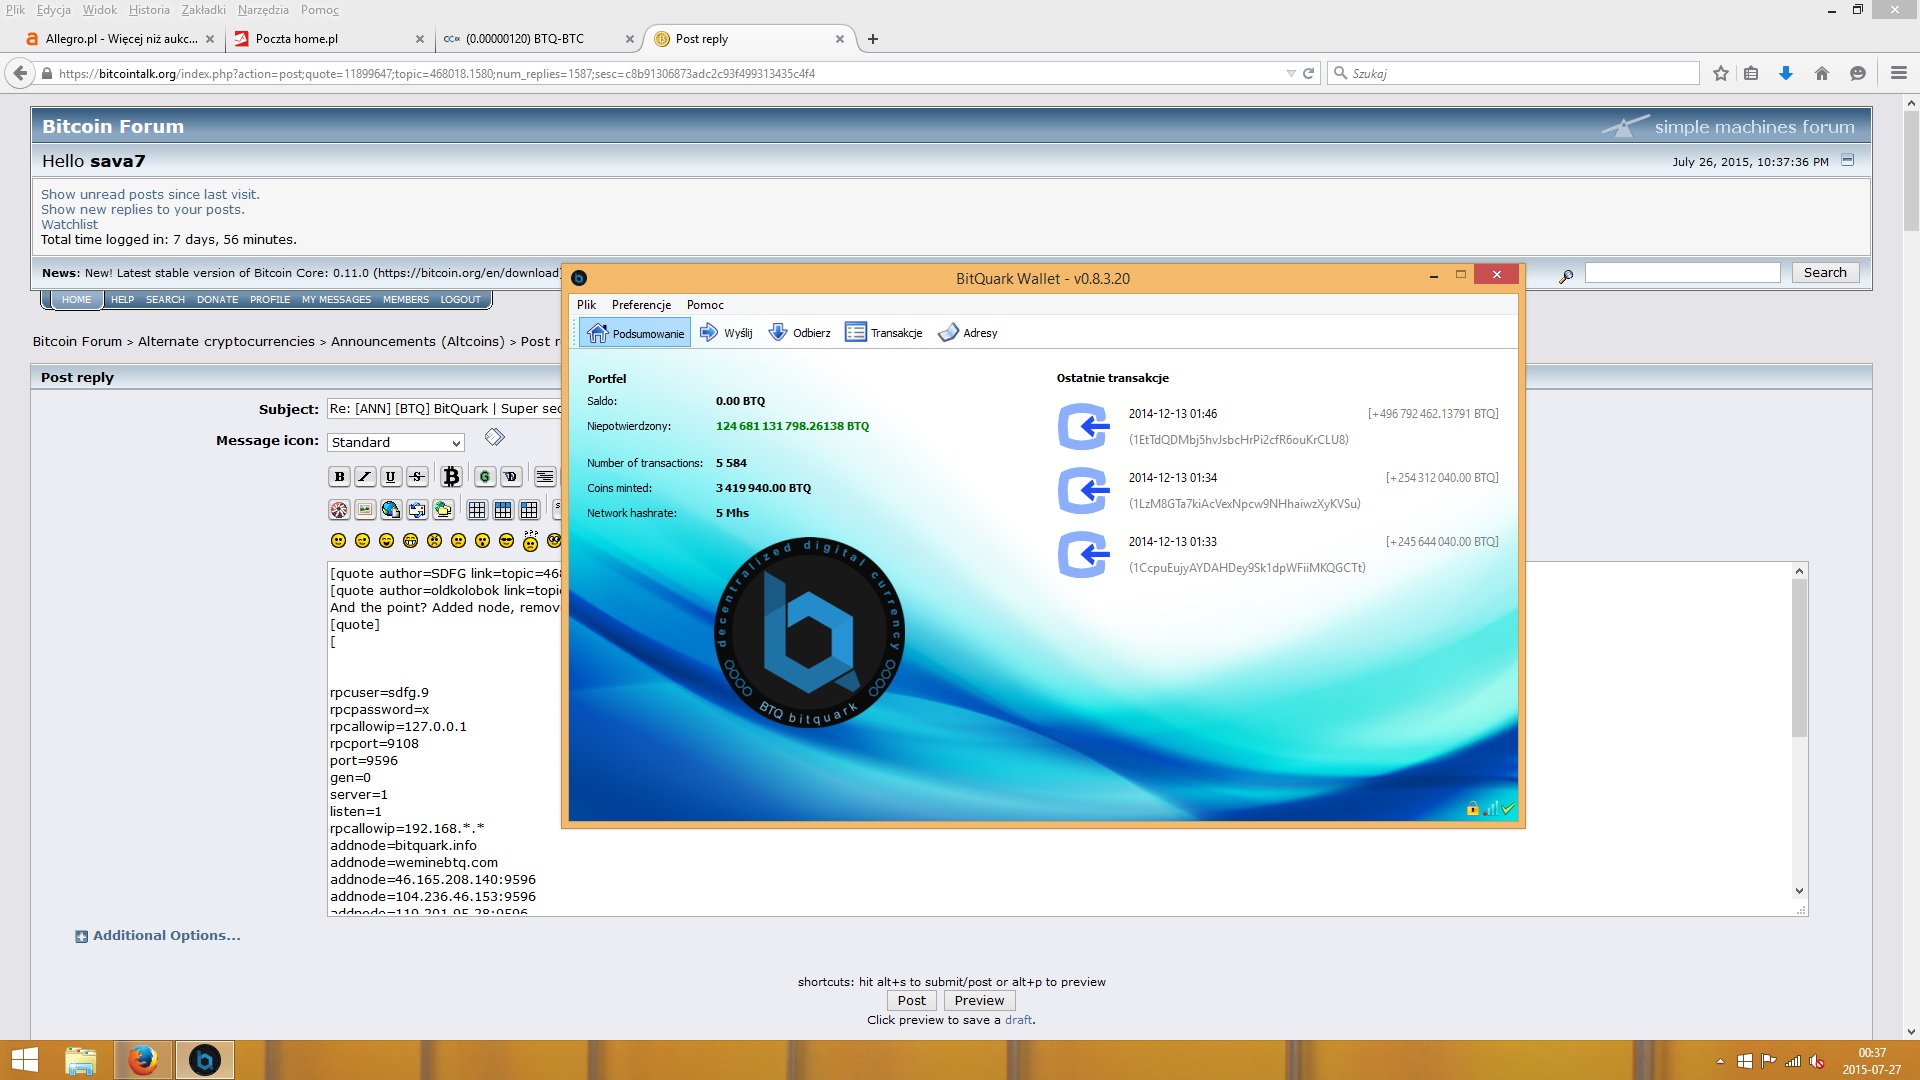Open forum PROFILE menu item
Viewport: 1920px width, 1080px height.
270,300
